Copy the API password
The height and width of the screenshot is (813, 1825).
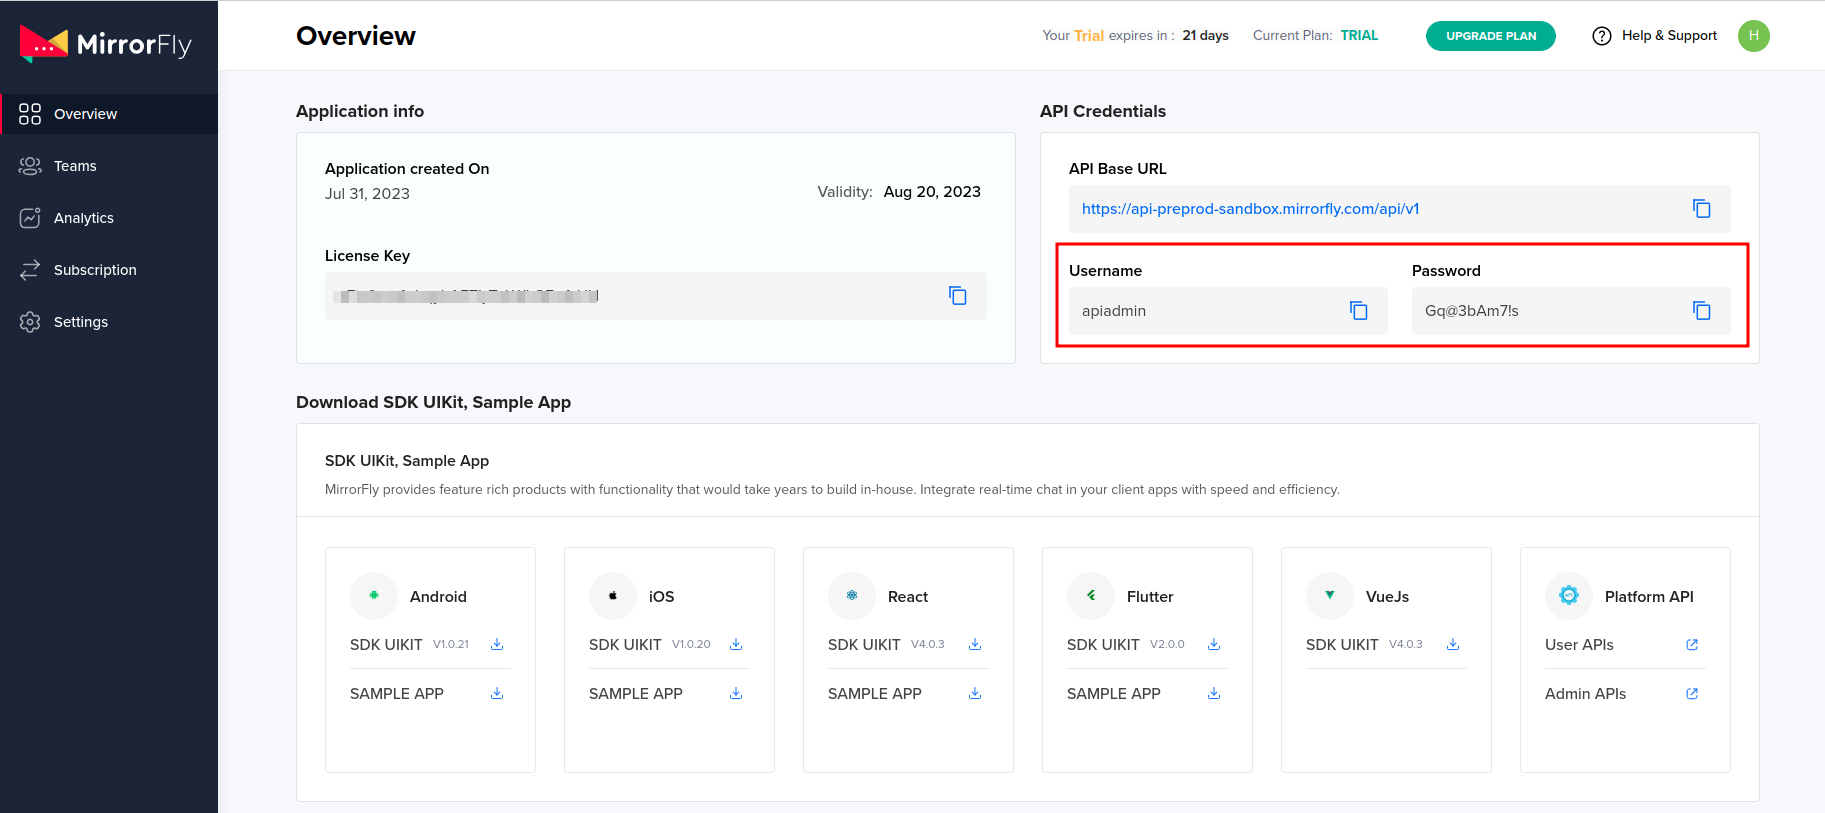[x=1702, y=310]
